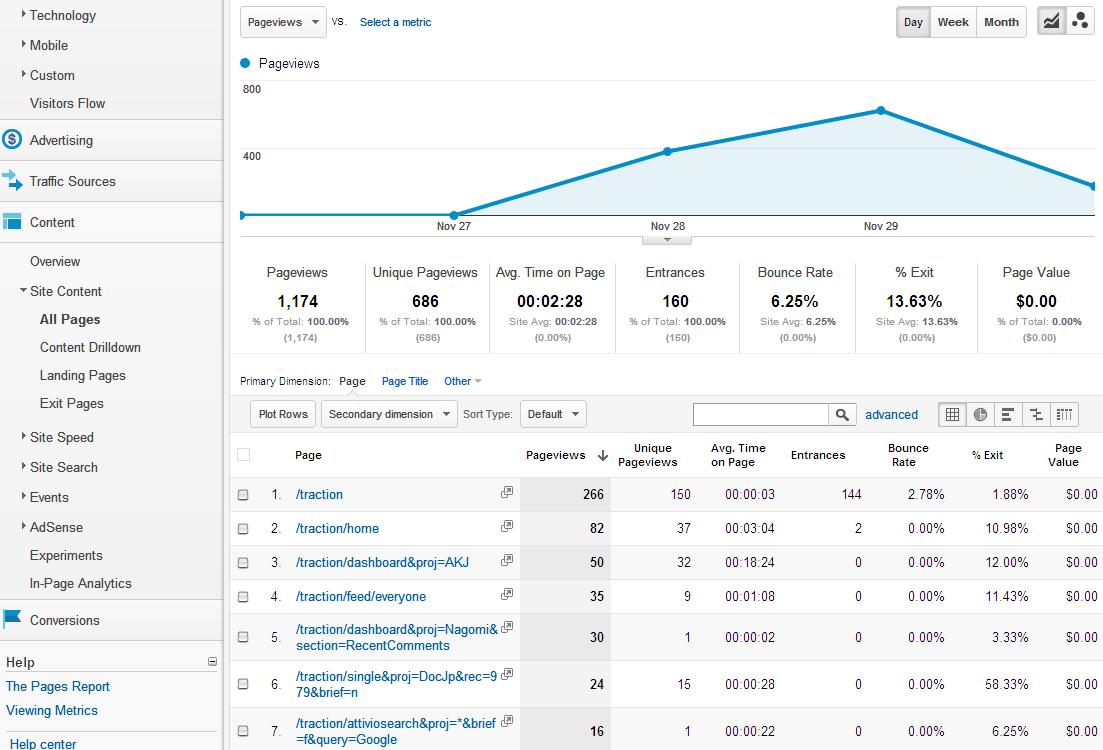
Task: Open advanced filter link
Action: (x=891, y=415)
